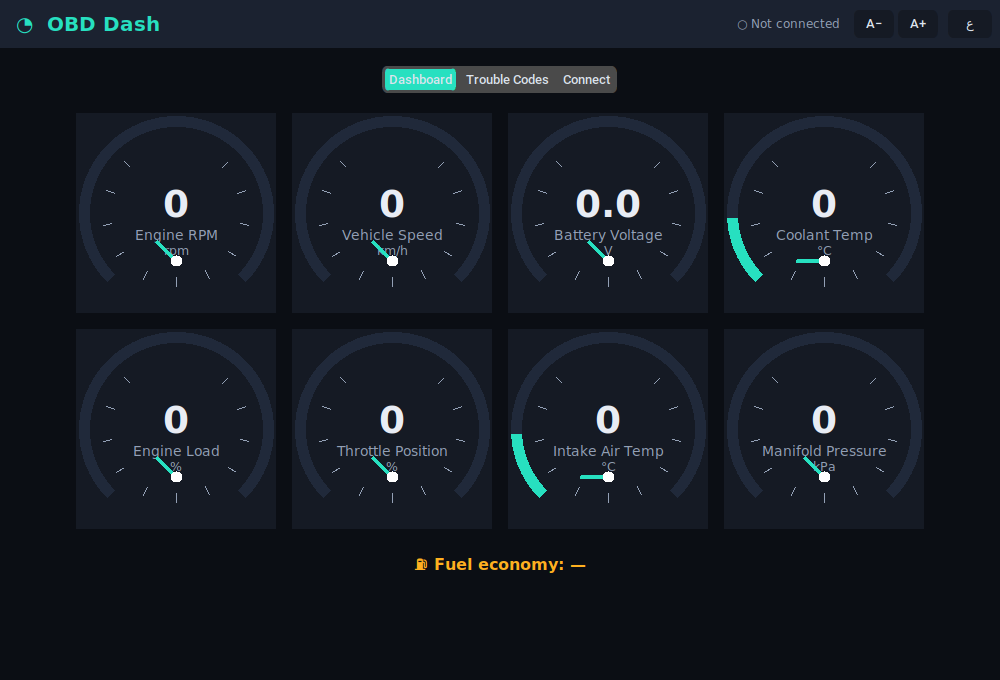Decrease font size with A− button
Screen dimensions: 1000x680
874,24
